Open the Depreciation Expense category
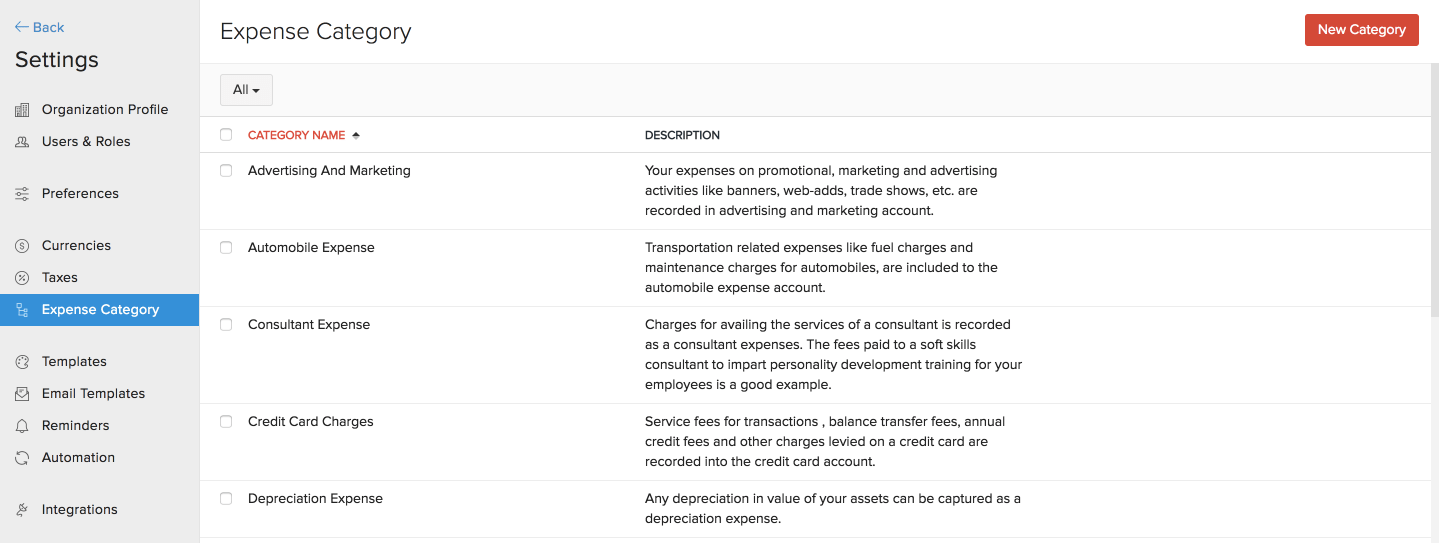Image resolution: width=1439 pixels, height=543 pixels. [x=315, y=499]
